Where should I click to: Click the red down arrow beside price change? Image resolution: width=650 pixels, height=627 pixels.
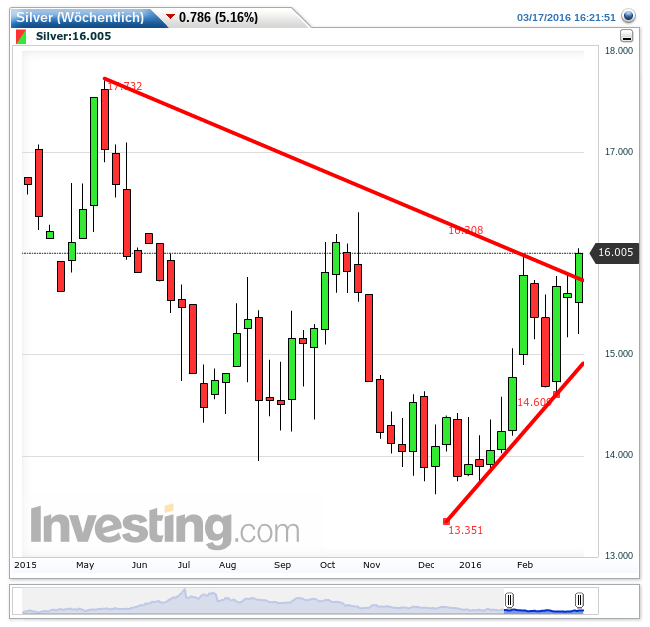pyautogui.click(x=170, y=17)
